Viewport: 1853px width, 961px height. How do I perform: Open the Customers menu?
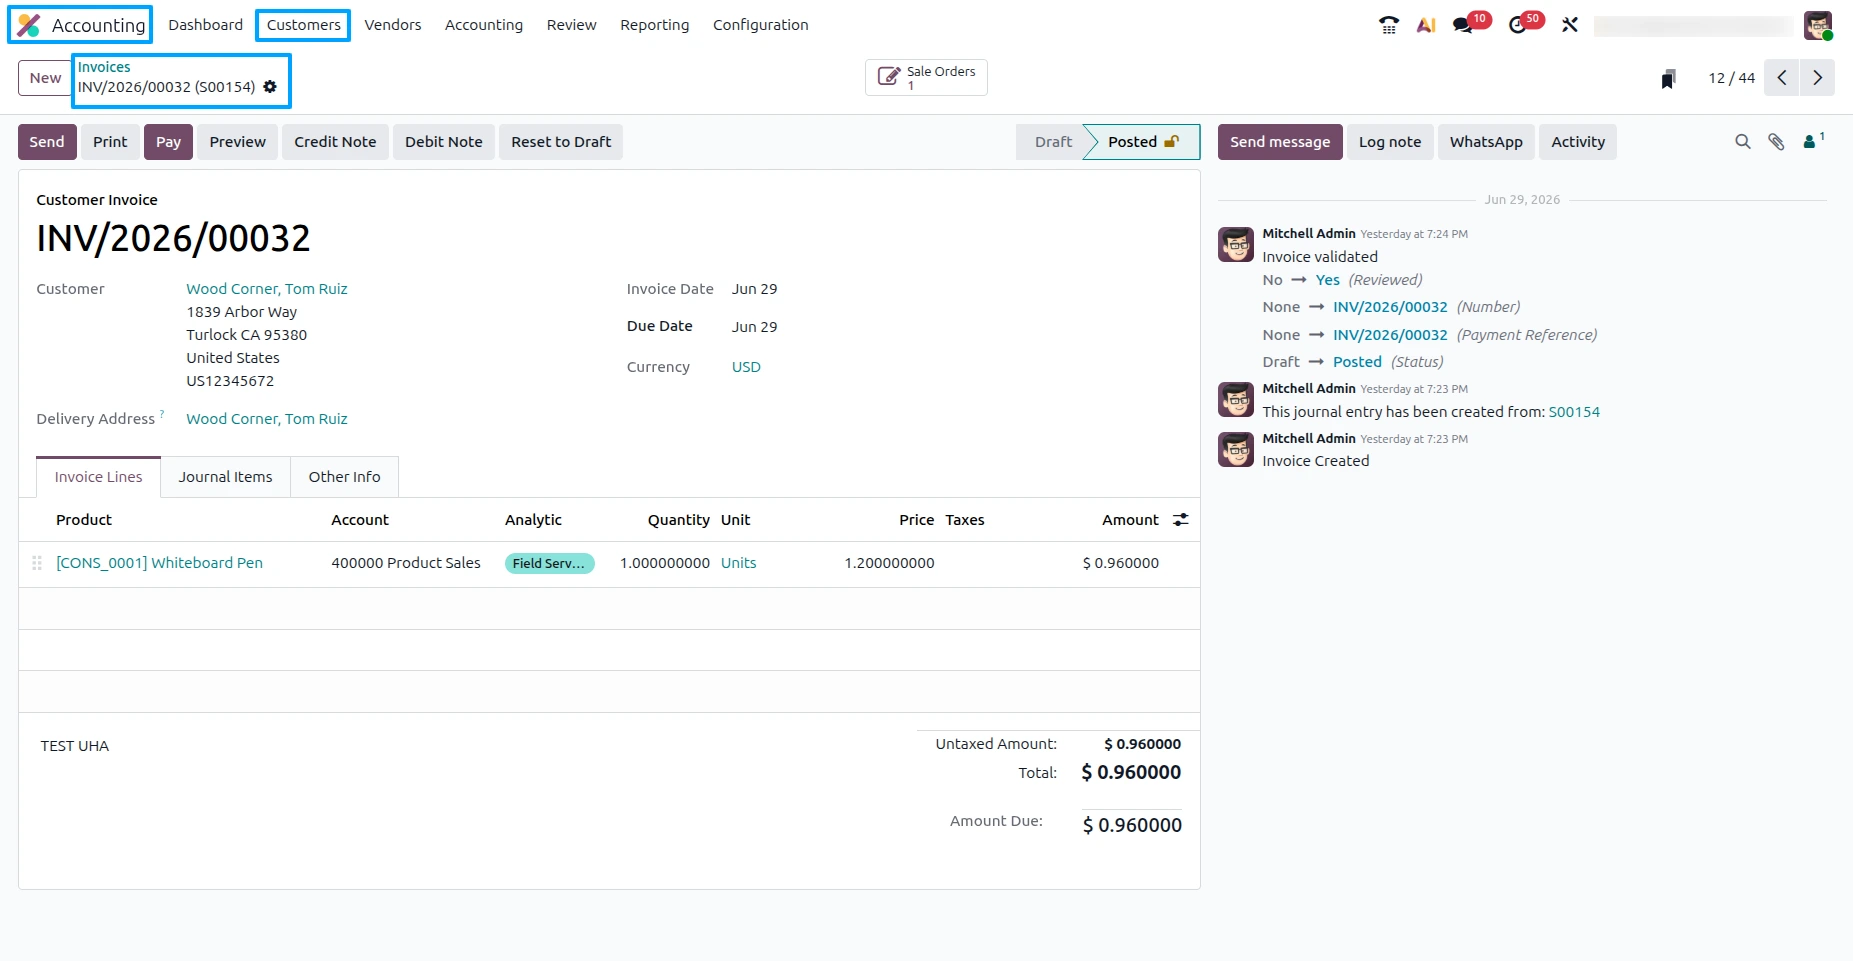click(303, 25)
